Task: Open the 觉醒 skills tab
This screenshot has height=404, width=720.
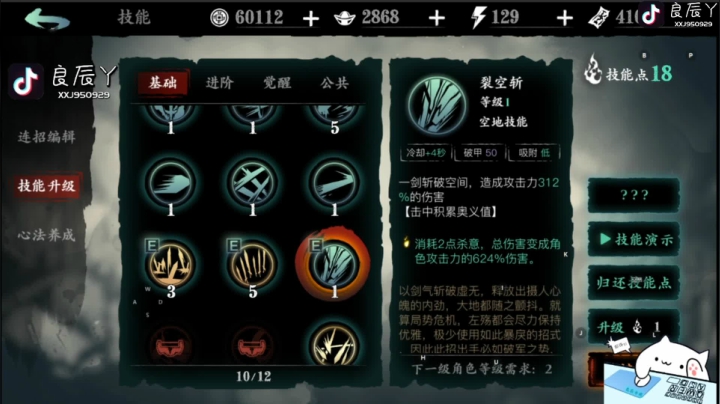Action: coord(277,83)
